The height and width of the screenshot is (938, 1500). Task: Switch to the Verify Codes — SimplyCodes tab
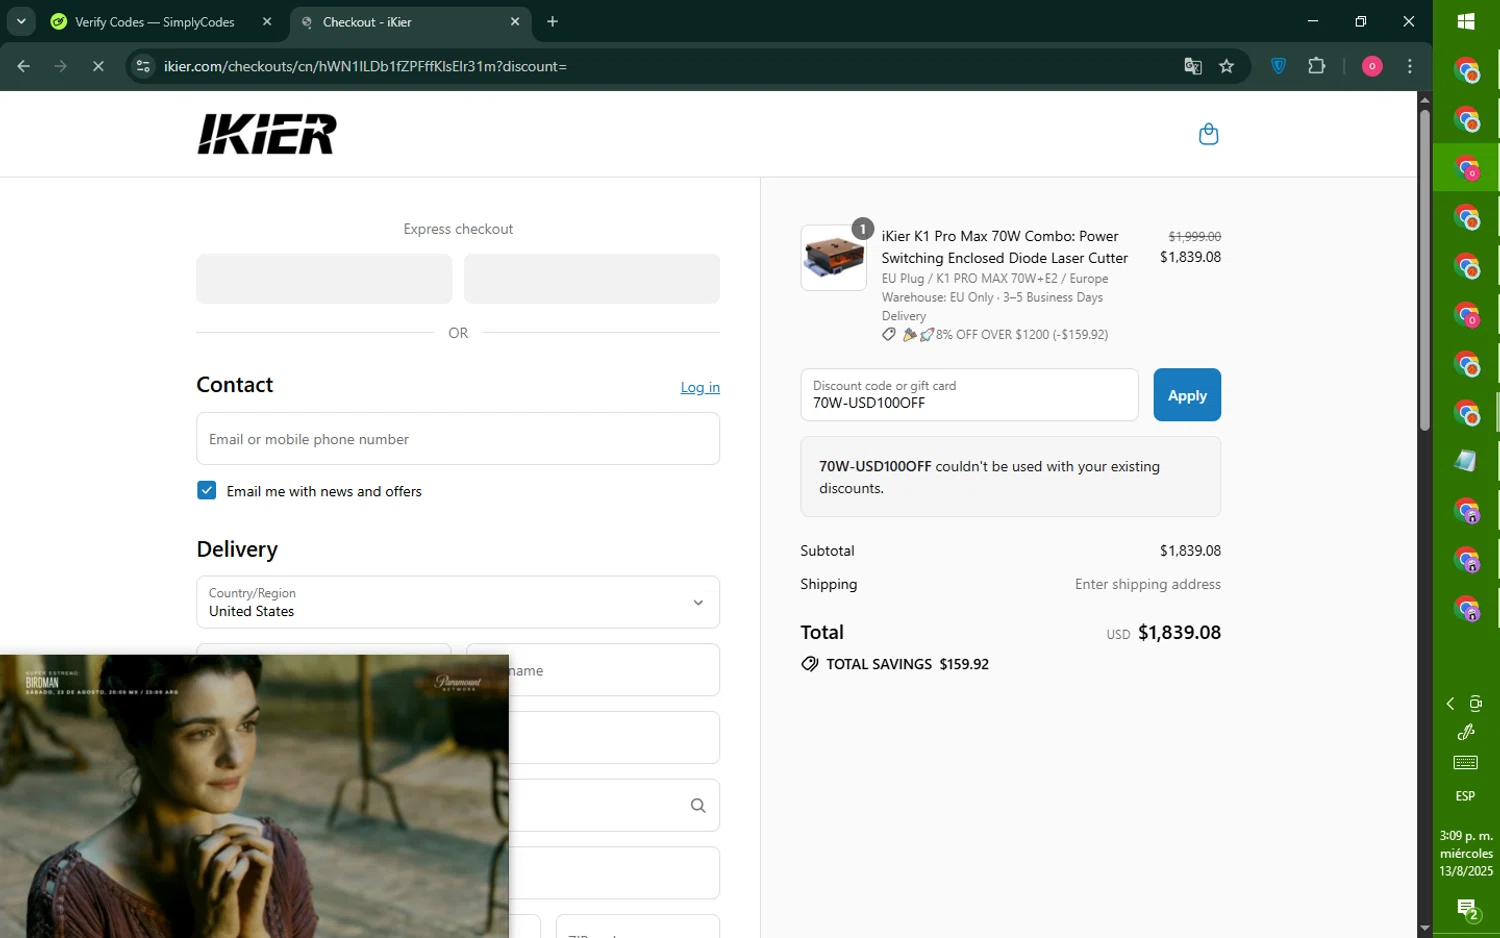pyautogui.click(x=154, y=22)
